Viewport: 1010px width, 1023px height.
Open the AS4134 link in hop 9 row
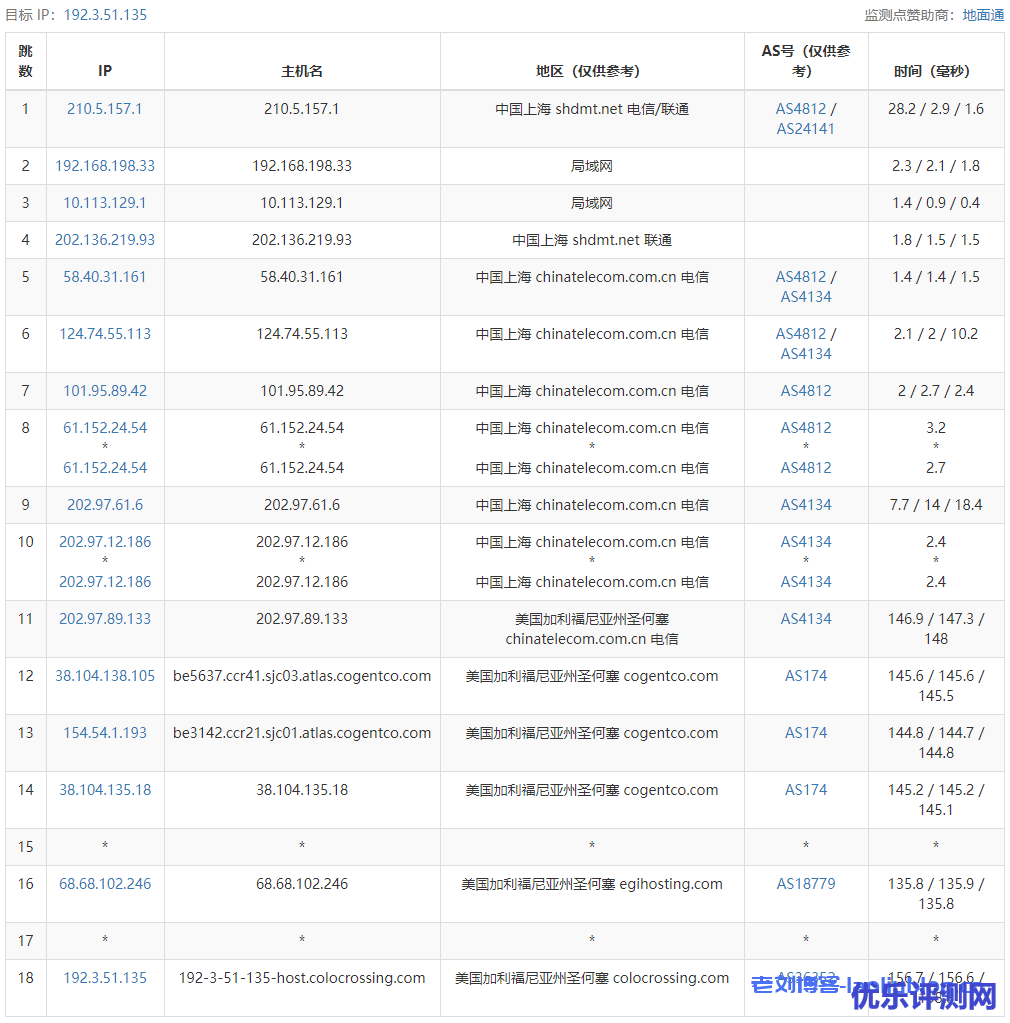806,505
